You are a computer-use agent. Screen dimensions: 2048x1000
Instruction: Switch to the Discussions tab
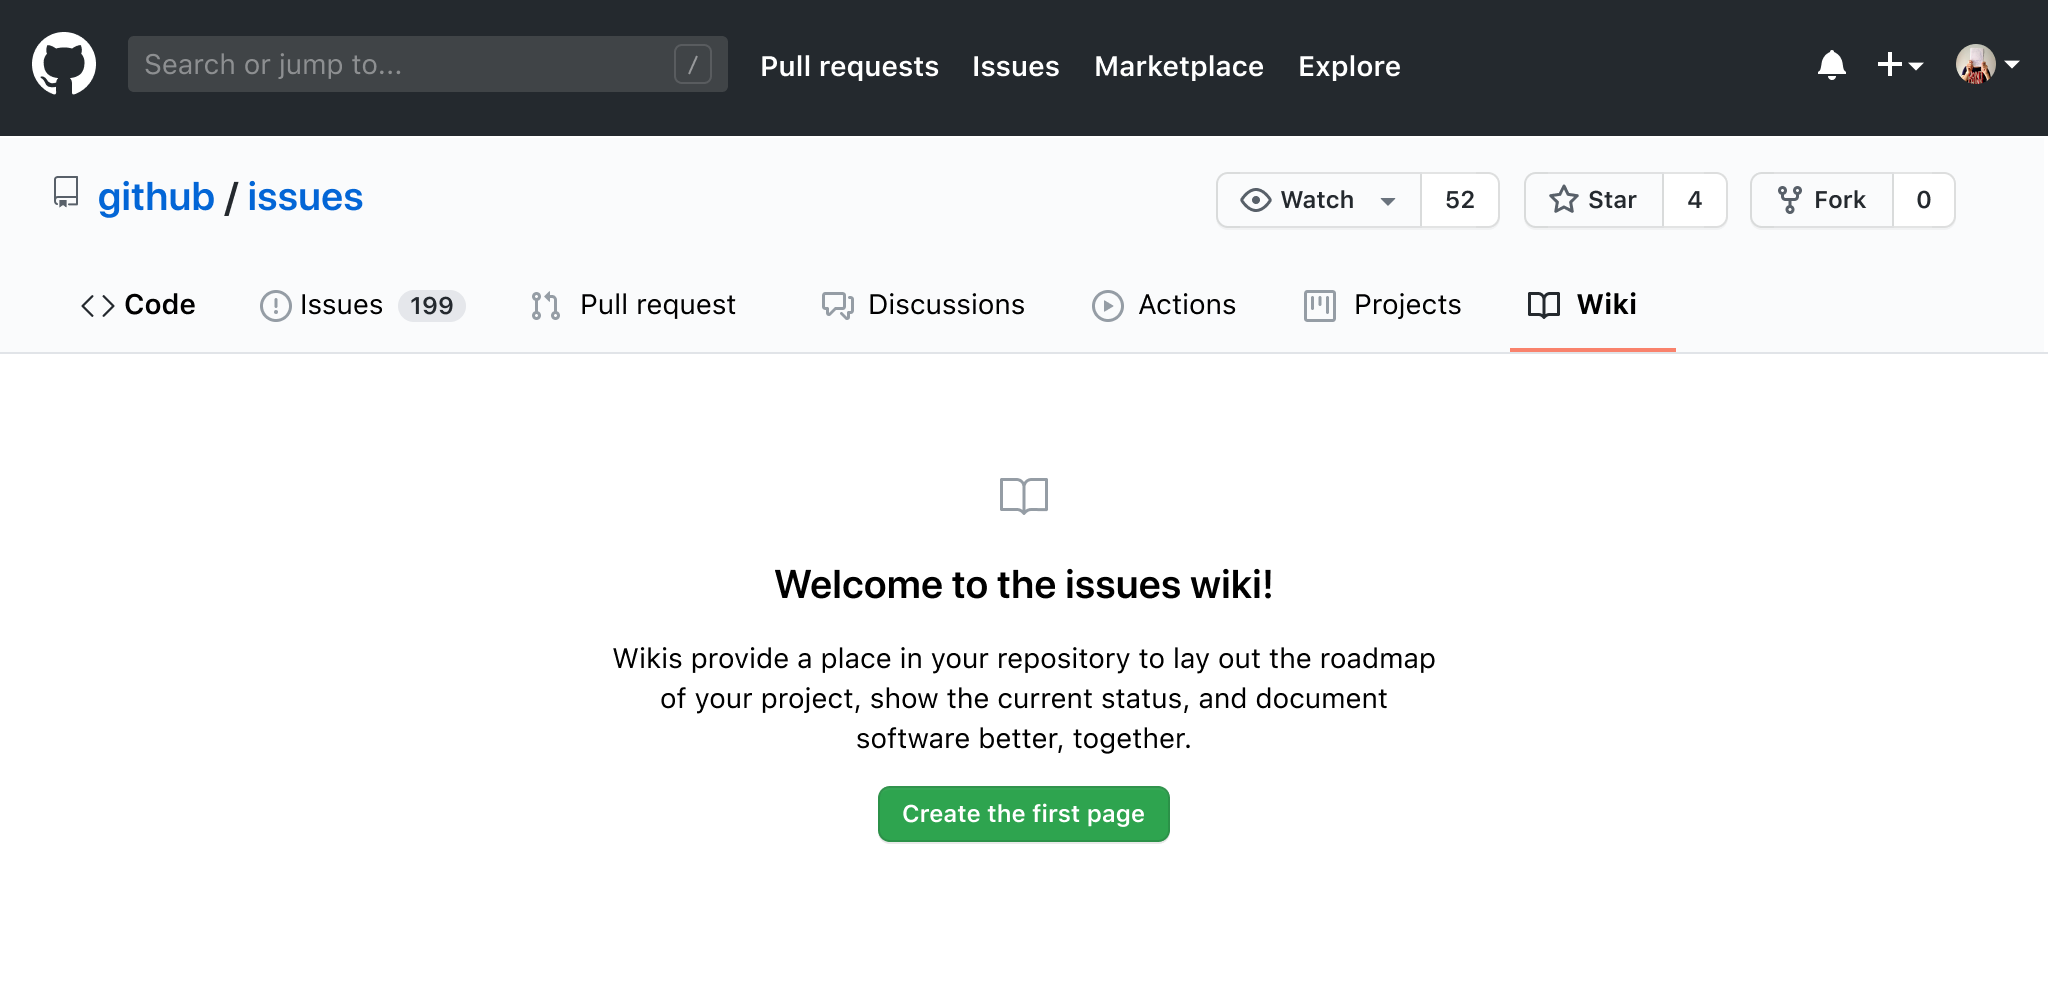[923, 305]
